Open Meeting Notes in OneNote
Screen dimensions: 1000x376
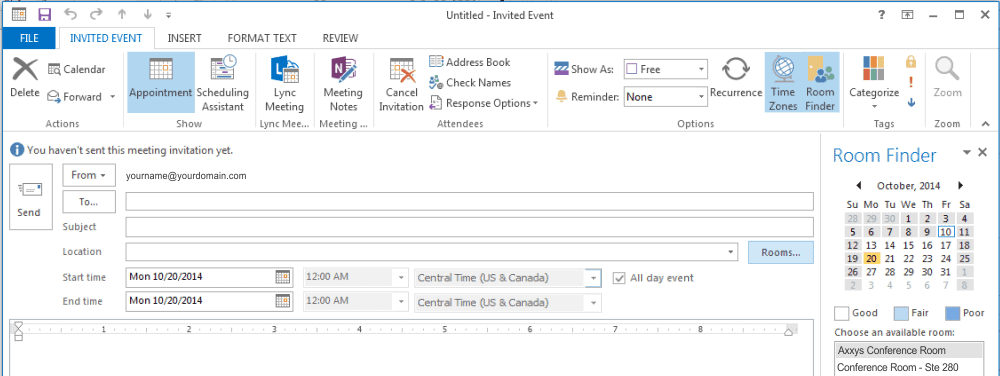(343, 82)
